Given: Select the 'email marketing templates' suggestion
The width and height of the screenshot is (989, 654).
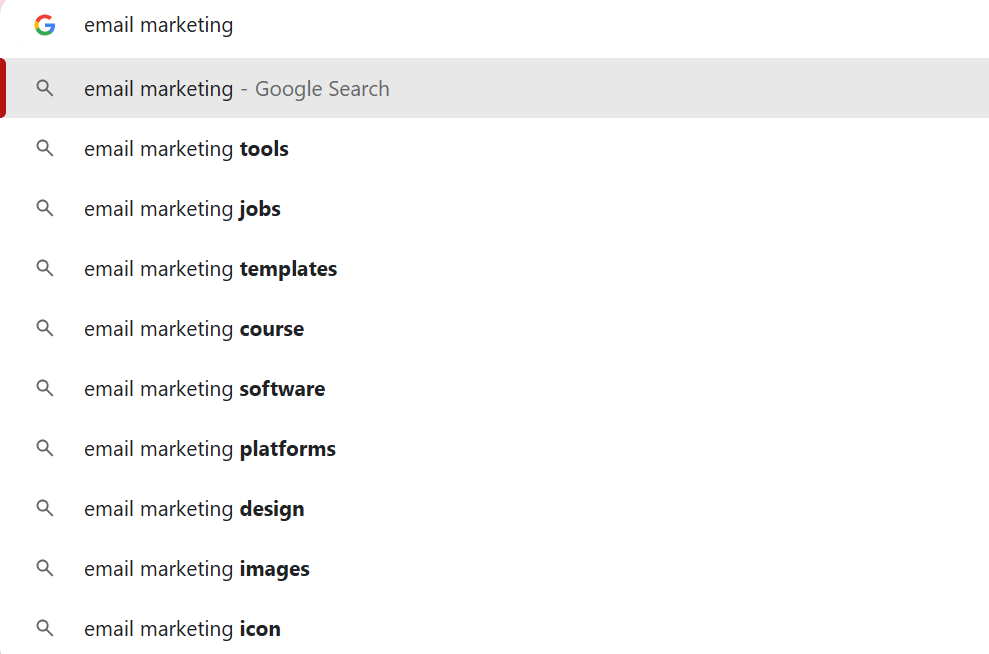Looking at the screenshot, I should coord(211,269).
